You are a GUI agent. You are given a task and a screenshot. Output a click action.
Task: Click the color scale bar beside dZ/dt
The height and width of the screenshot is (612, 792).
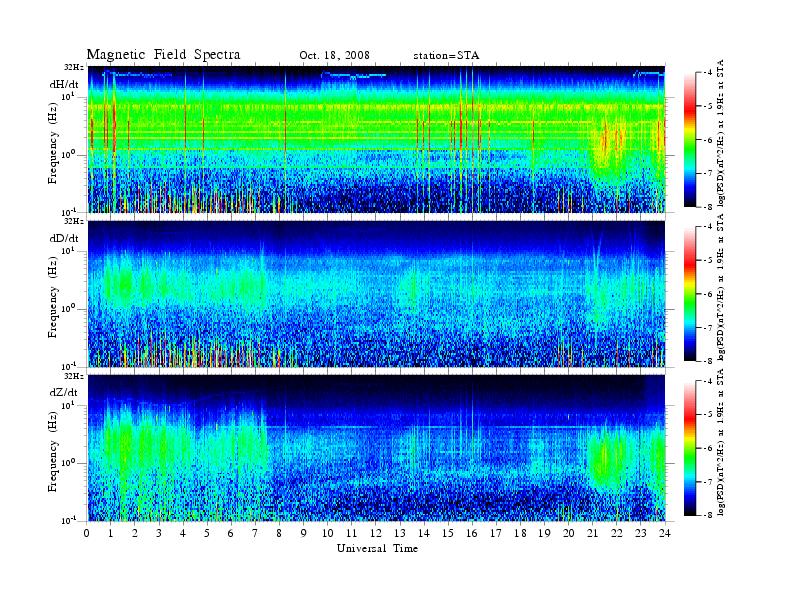click(x=690, y=448)
